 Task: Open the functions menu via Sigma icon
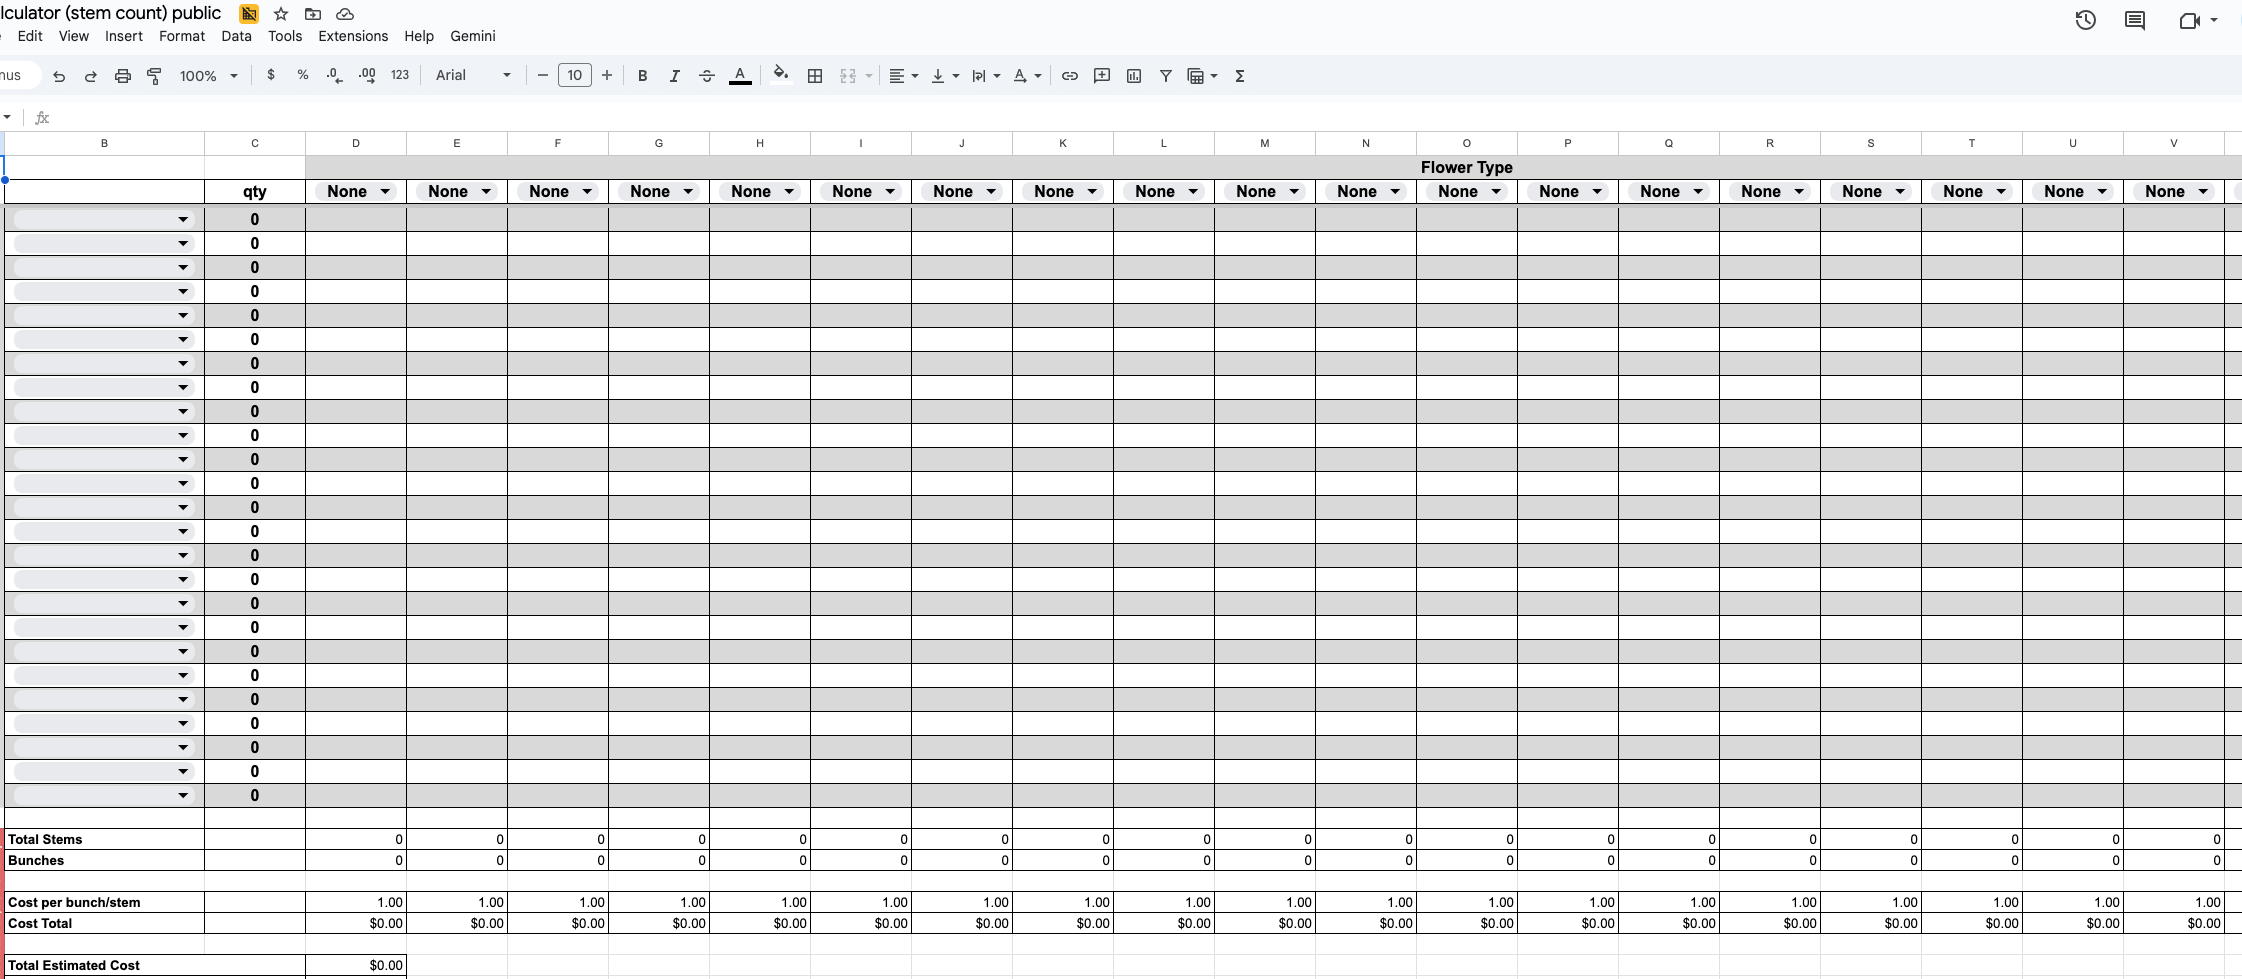tap(1240, 76)
